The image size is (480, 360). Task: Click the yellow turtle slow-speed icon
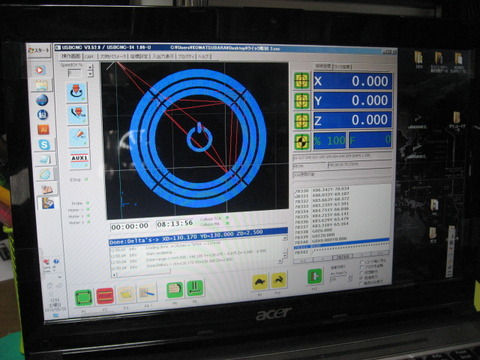point(260,282)
